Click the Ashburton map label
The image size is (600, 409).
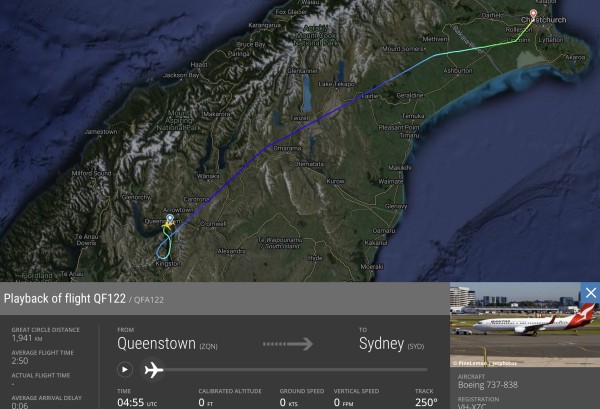point(458,71)
